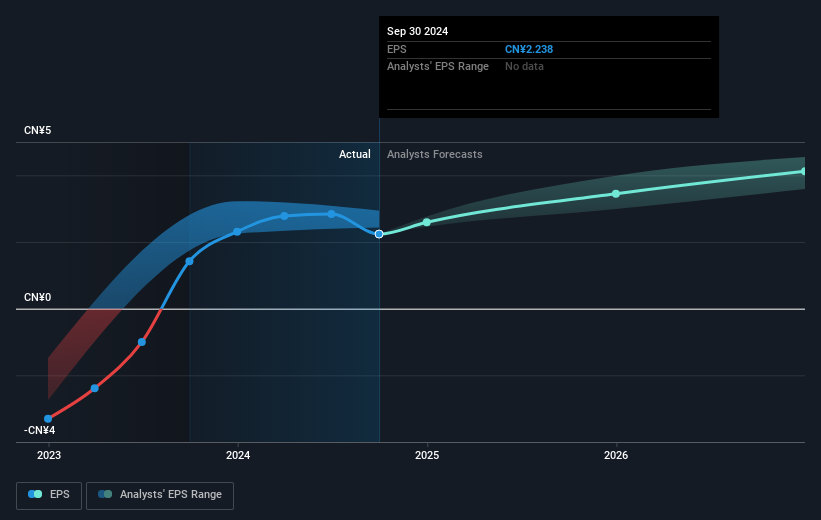Click the 2023 x-axis label
This screenshot has width=821, height=520.
point(49,456)
